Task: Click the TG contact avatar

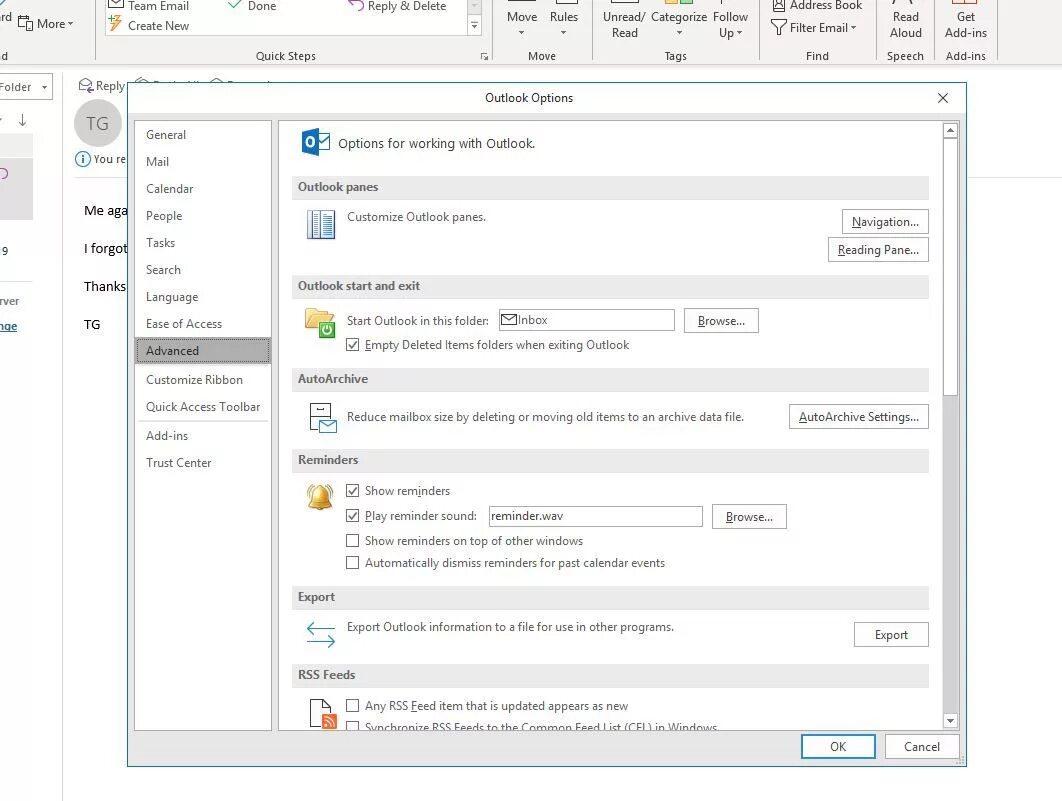Action: (x=98, y=123)
